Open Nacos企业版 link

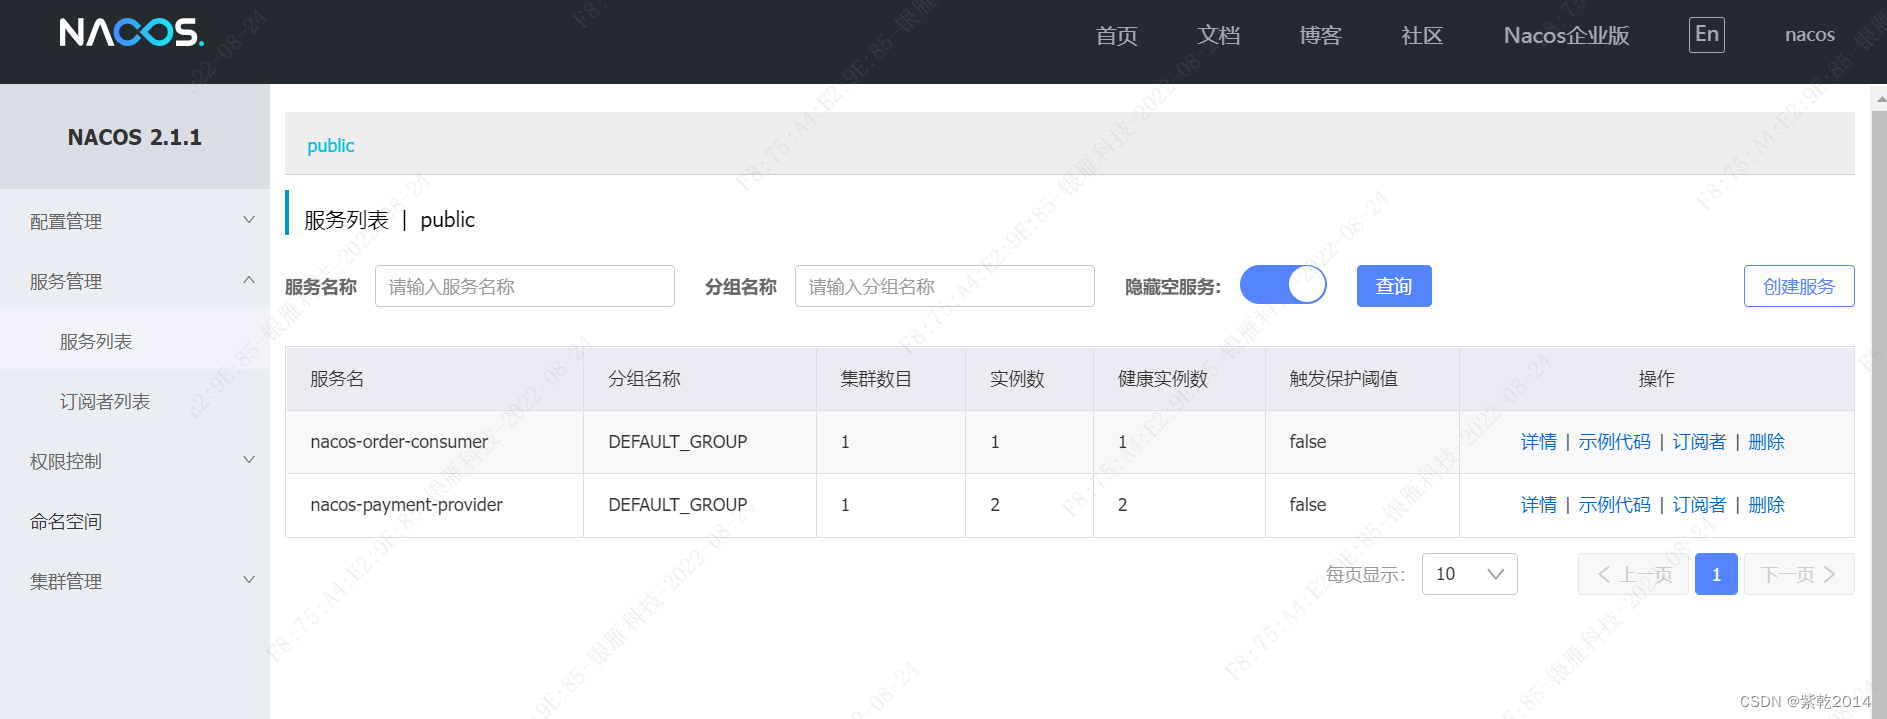tap(1566, 36)
